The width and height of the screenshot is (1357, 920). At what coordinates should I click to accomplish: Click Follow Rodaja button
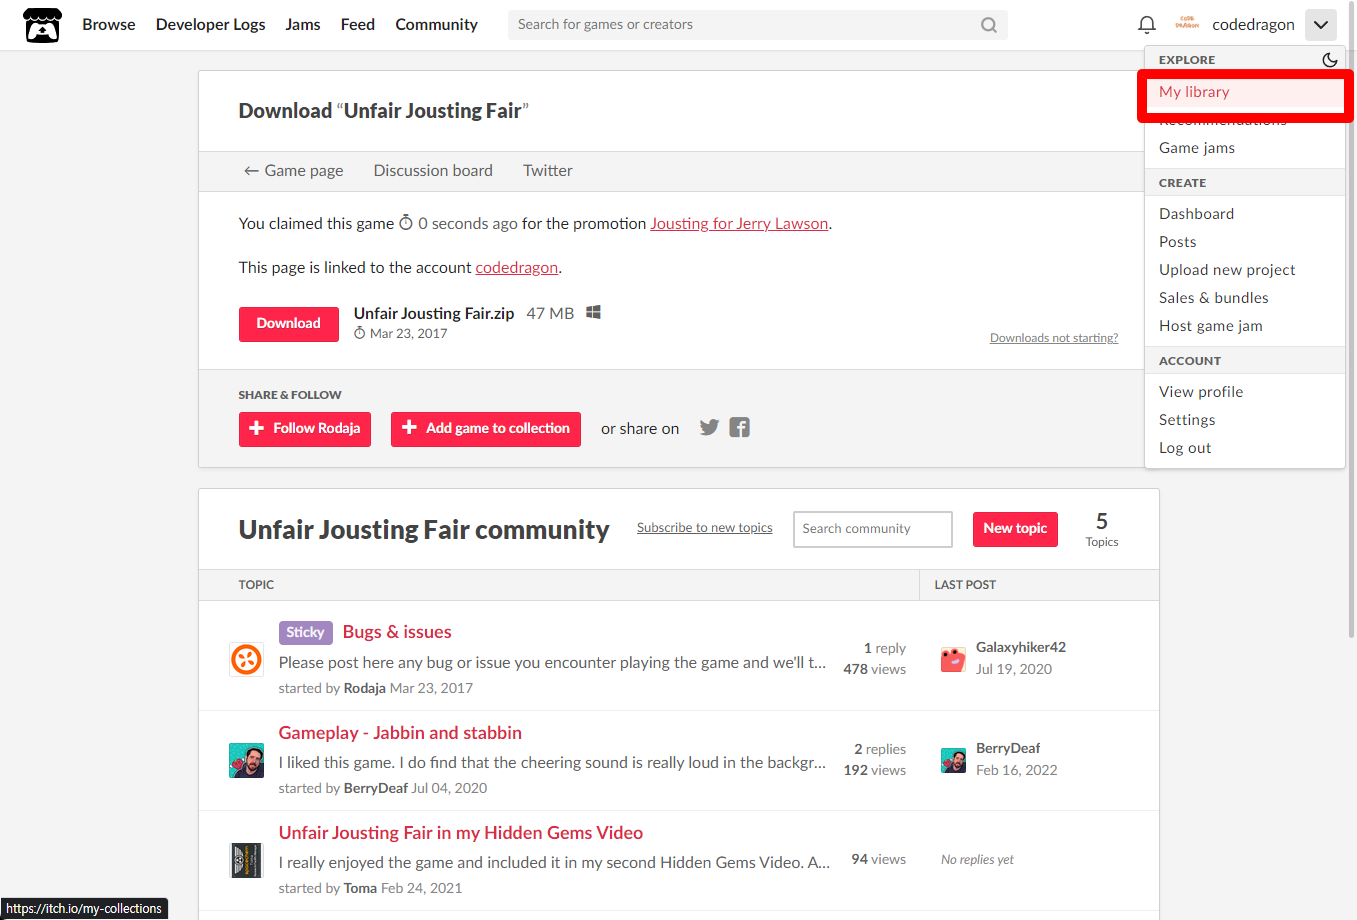tap(305, 429)
